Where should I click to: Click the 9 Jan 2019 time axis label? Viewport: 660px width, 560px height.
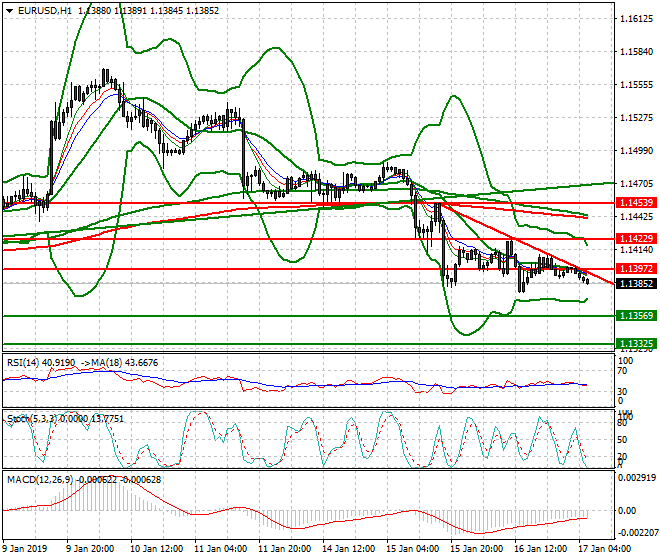[27, 549]
